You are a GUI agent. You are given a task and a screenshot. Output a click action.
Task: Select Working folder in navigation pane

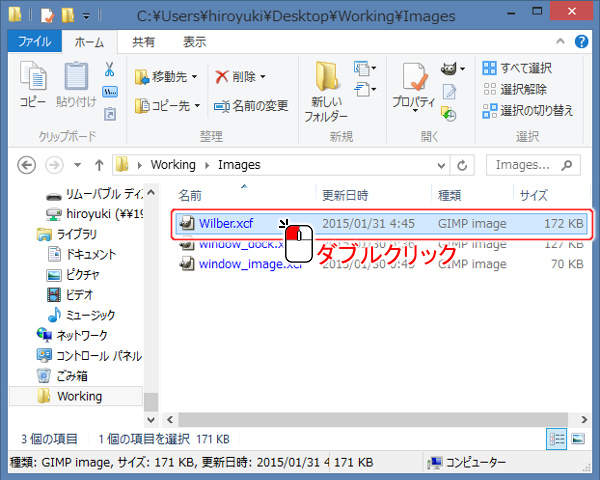[70, 396]
